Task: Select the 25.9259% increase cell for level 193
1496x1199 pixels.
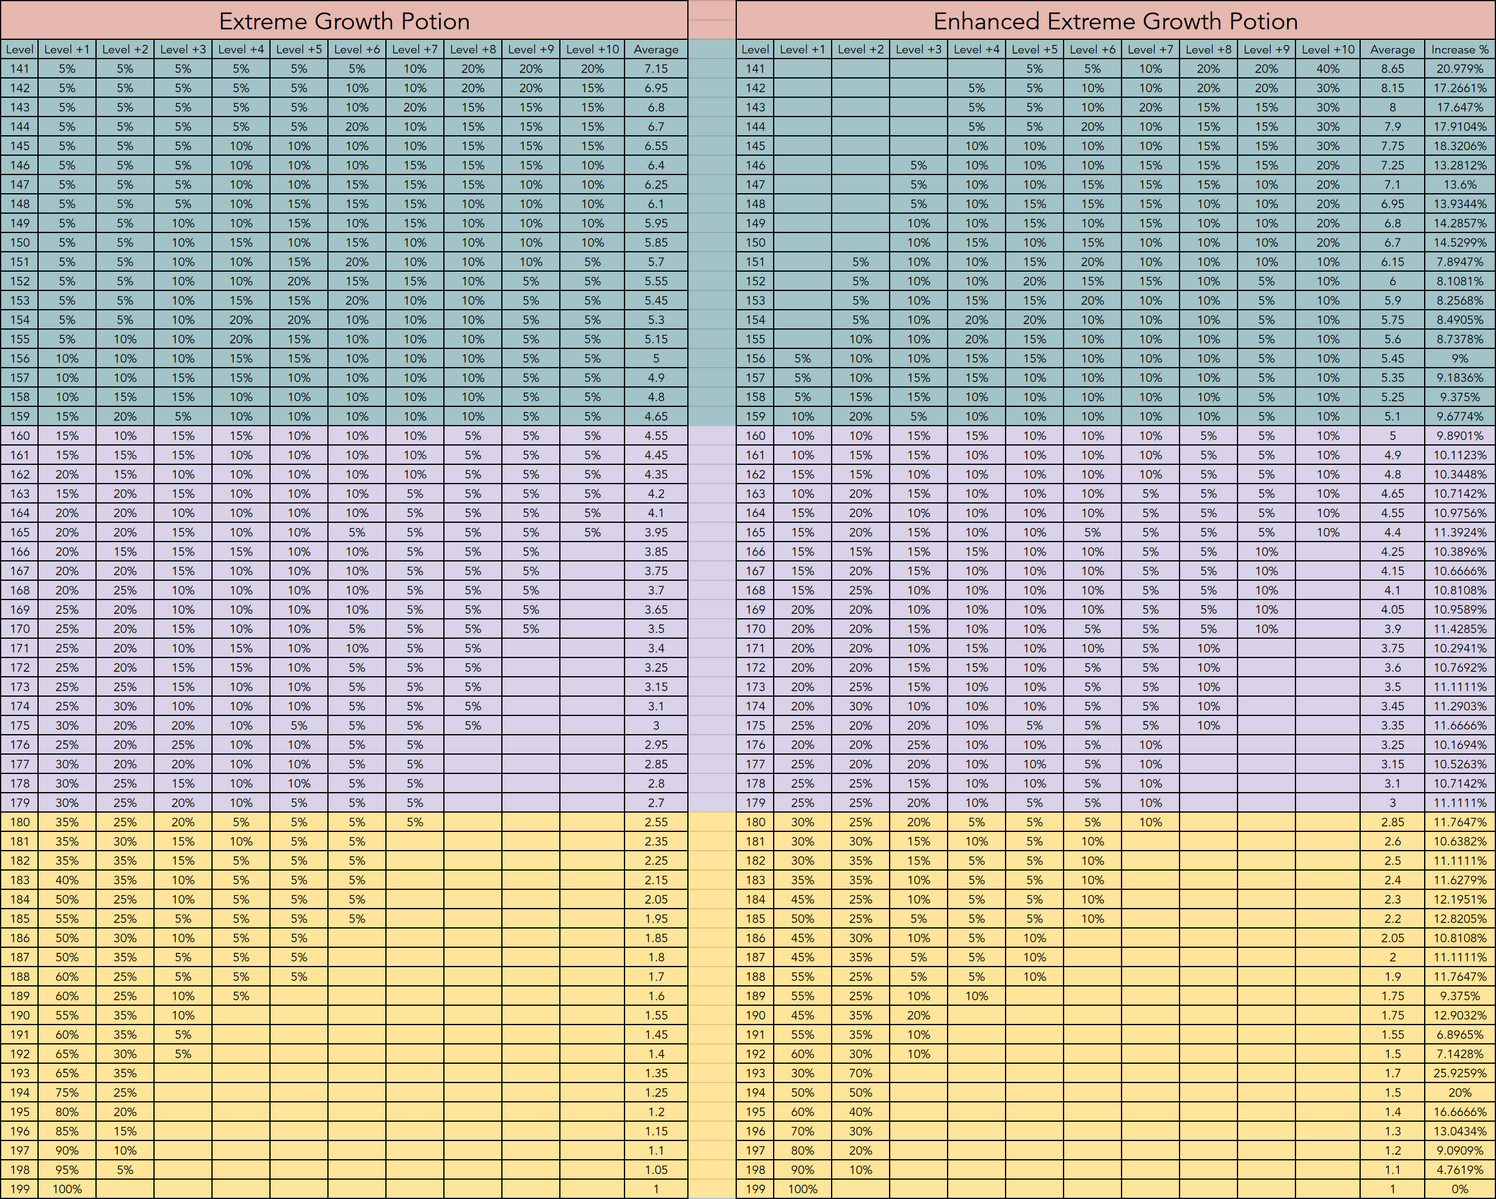Action: [x=1460, y=1073]
